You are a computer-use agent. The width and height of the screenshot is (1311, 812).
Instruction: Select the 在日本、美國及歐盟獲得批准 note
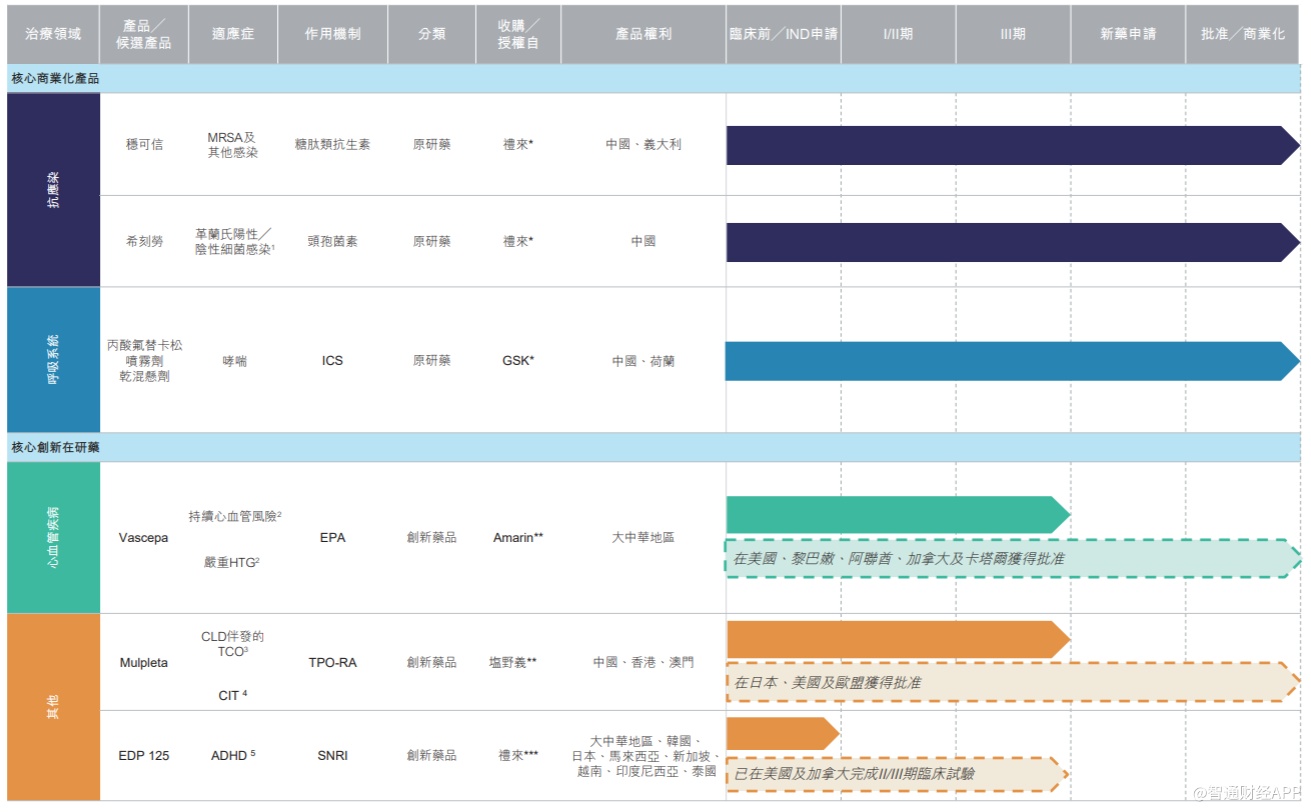pyautogui.click(x=1012, y=682)
